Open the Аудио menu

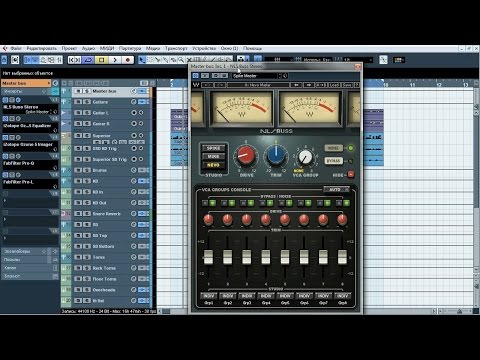coord(88,48)
